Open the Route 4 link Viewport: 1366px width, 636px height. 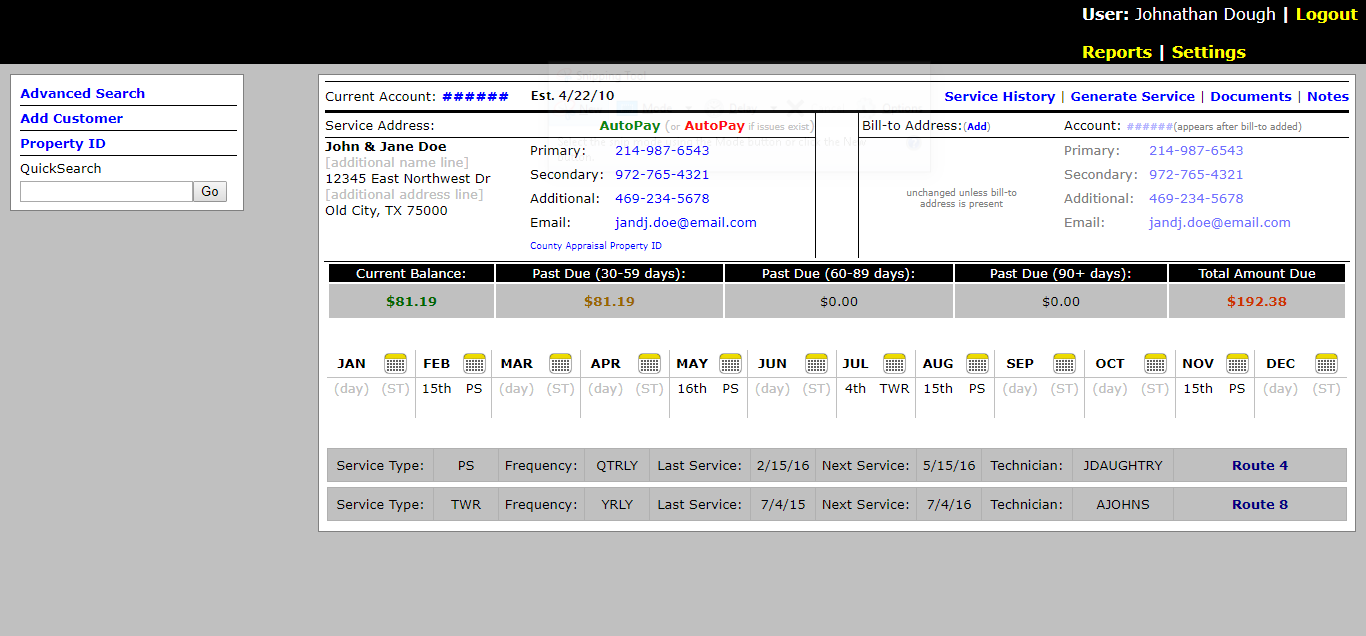(x=1259, y=465)
